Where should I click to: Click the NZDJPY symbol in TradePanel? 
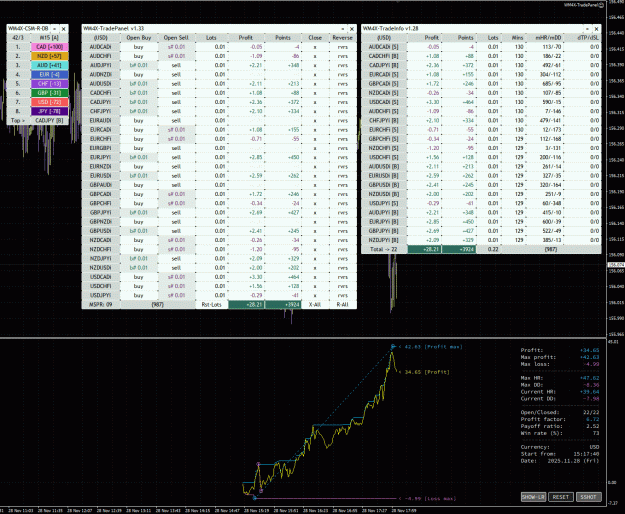point(100,259)
